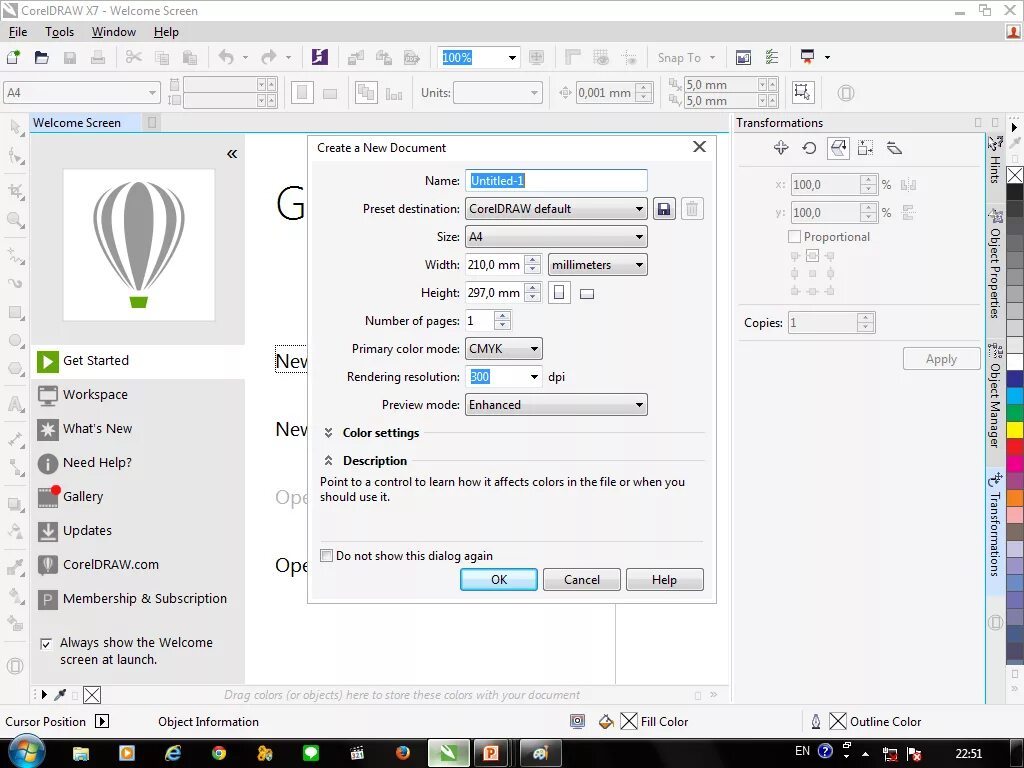The width and height of the screenshot is (1024, 768).
Task: Select the No Color swatch atop palette
Action: [1015, 175]
